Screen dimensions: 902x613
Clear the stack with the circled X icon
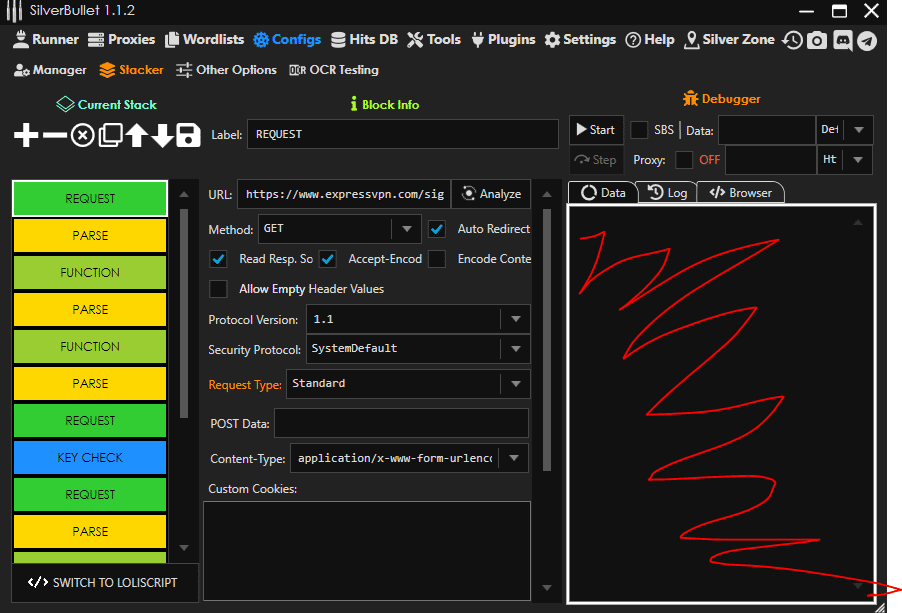pos(82,136)
